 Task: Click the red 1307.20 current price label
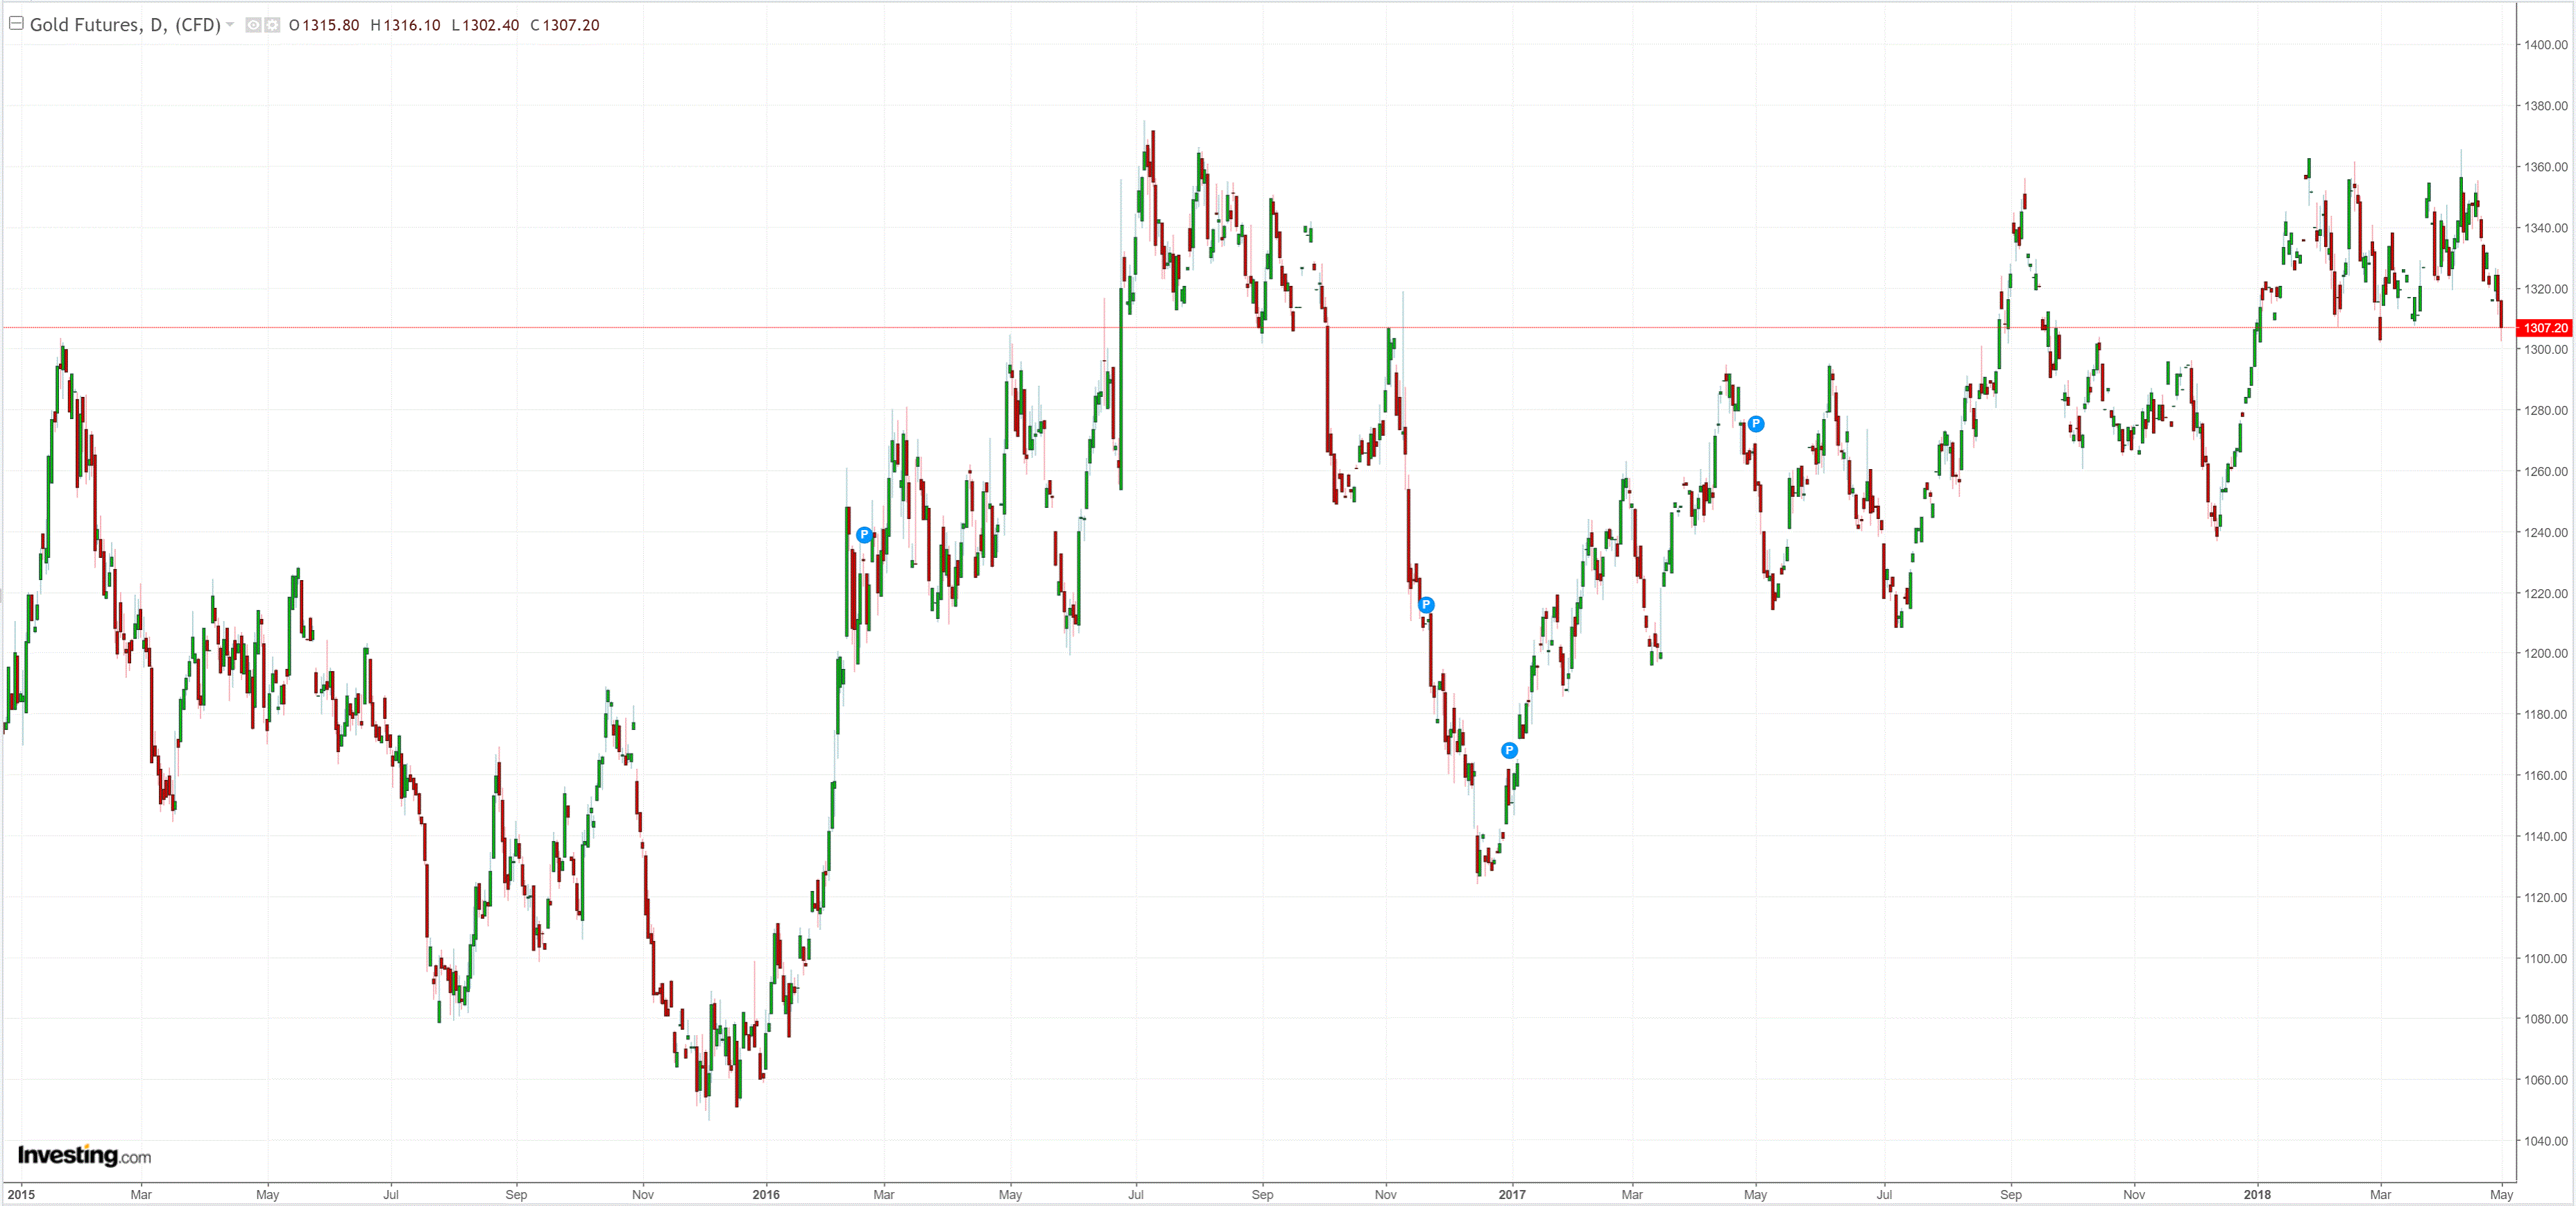tap(2544, 328)
